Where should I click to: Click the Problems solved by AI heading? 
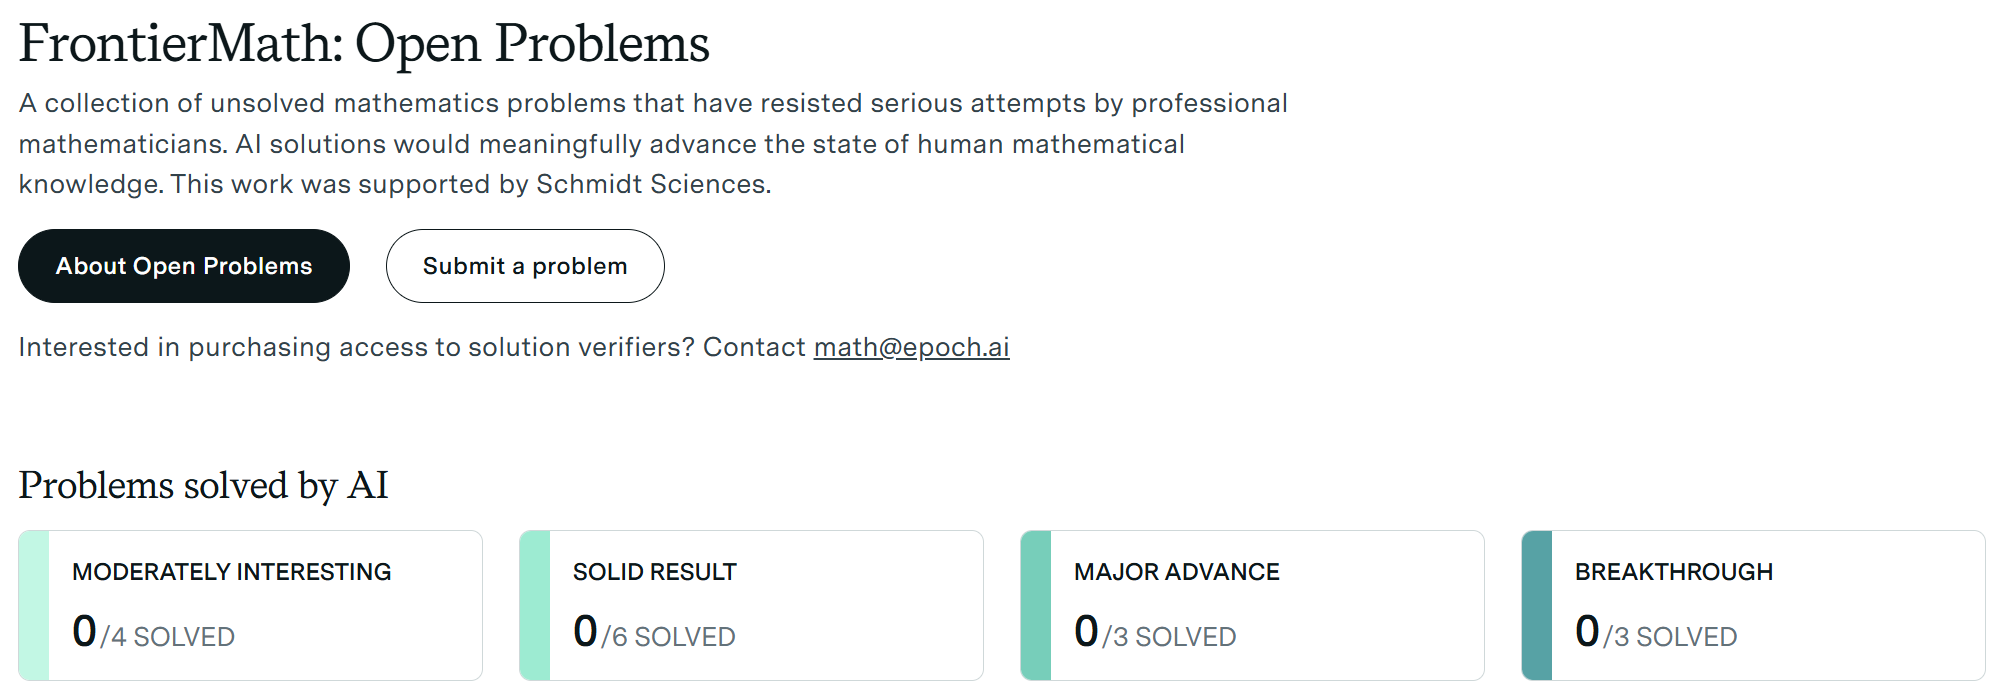click(203, 486)
